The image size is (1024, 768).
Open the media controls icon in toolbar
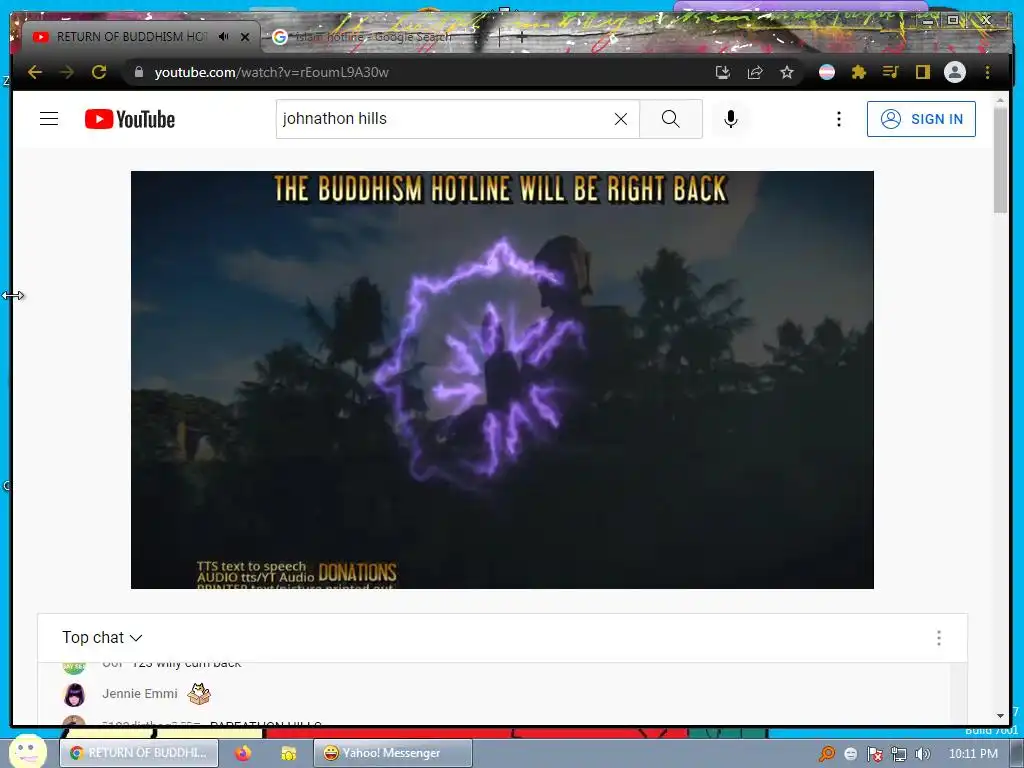pos(891,72)
